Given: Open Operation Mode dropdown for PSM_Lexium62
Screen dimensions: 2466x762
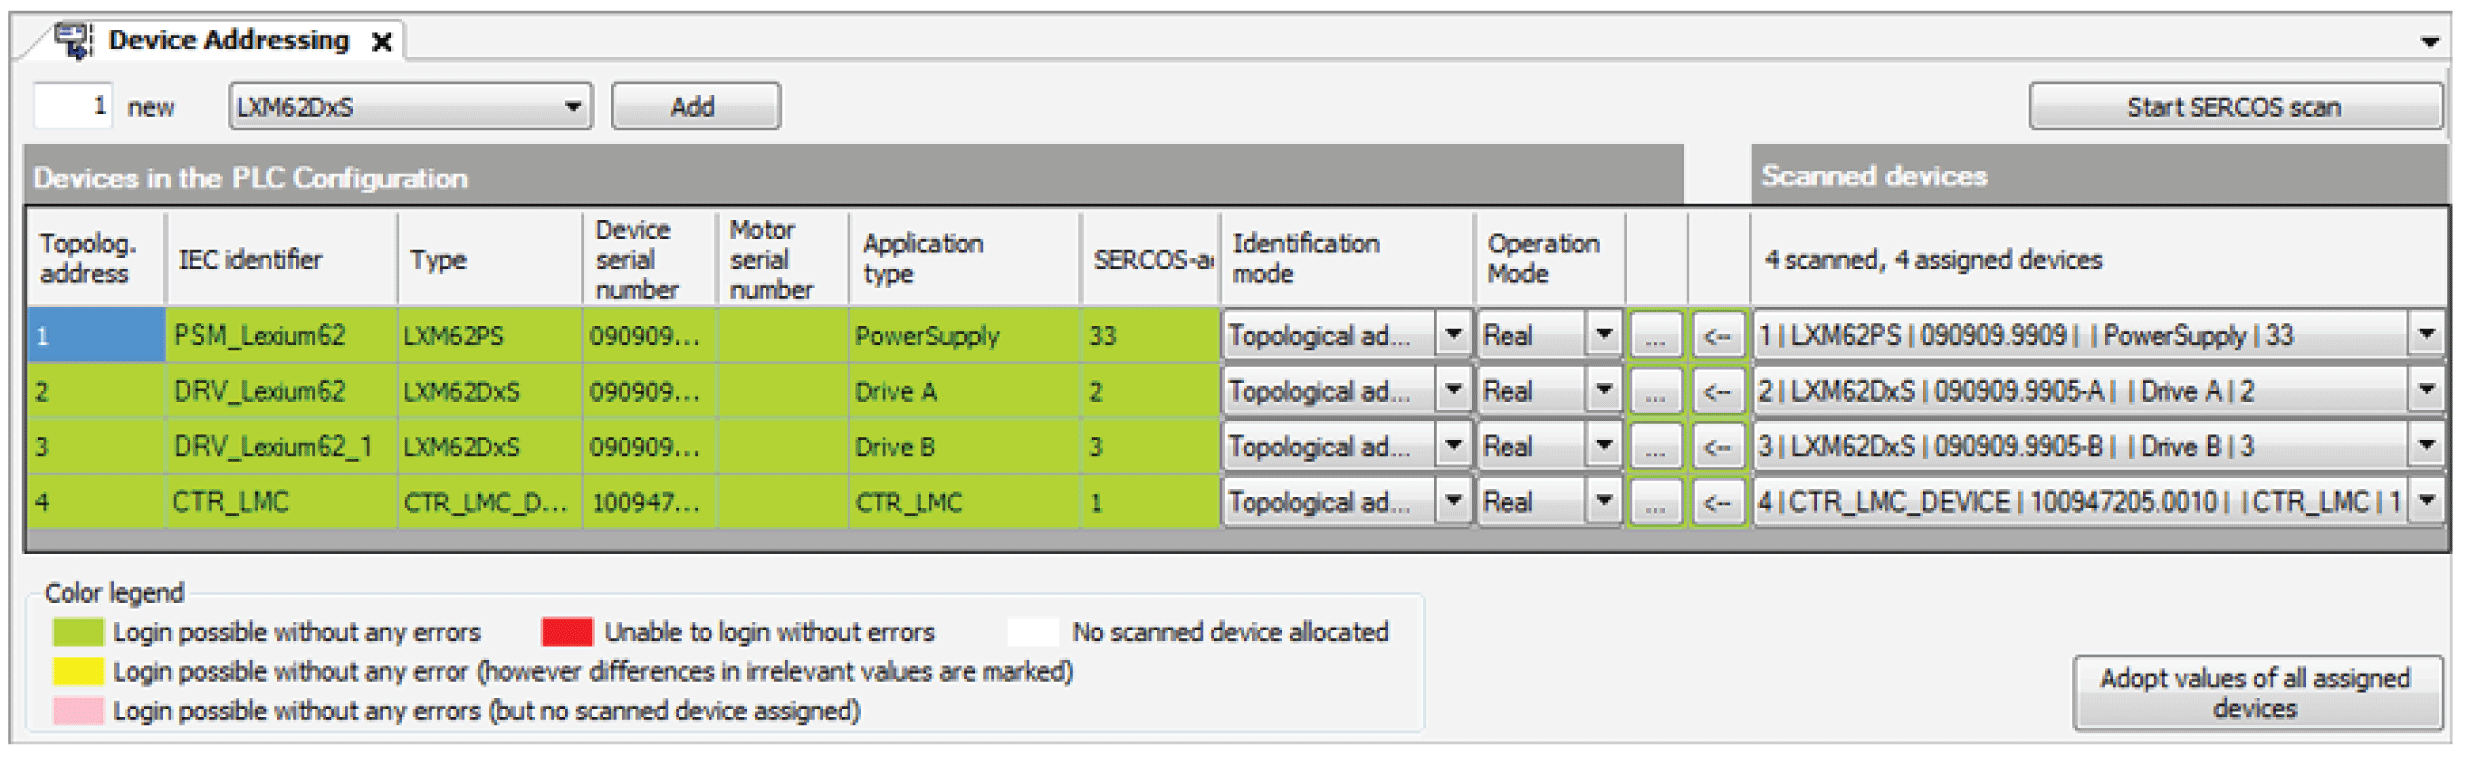Looking at the screenshot, I should coord(1603,335).
